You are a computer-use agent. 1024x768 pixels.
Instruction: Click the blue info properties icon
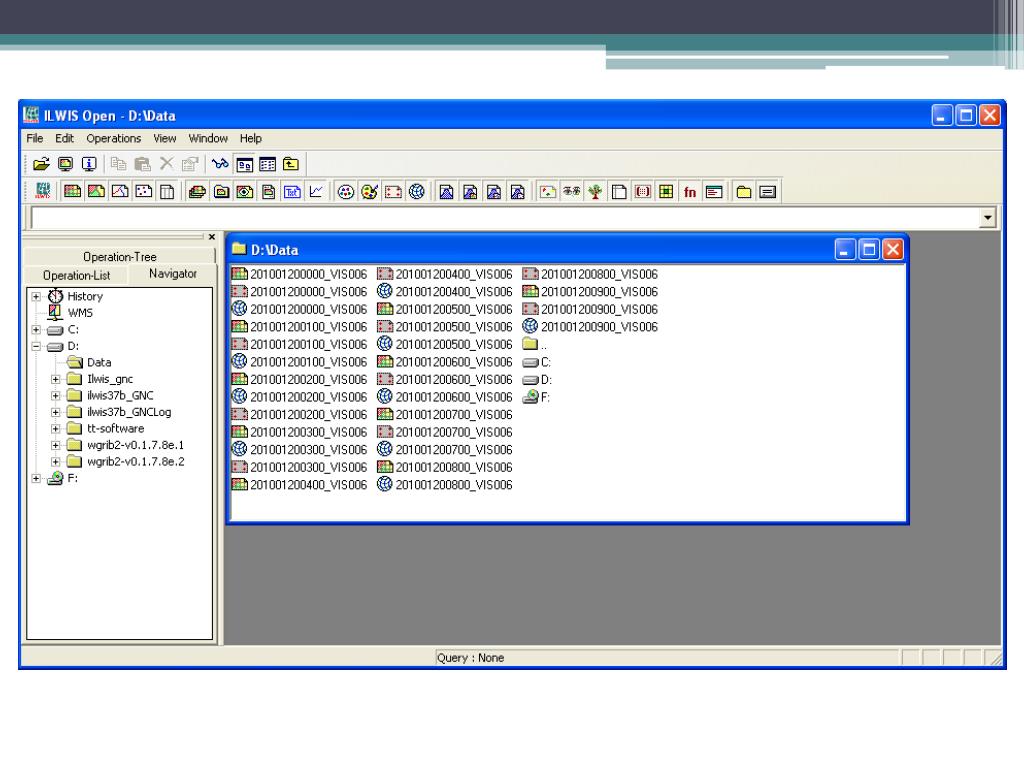[89, 164]
